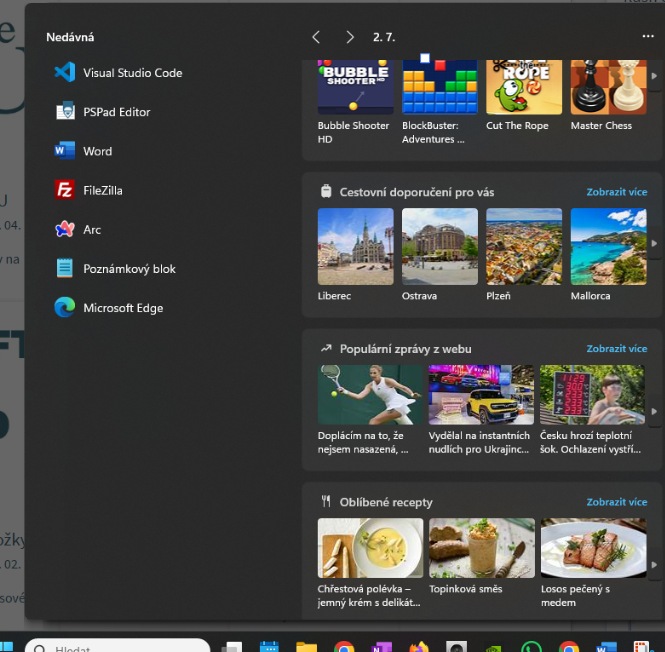
Task: Click Zobrazit více for favorite recipes
Action: (x=617, y=502)
